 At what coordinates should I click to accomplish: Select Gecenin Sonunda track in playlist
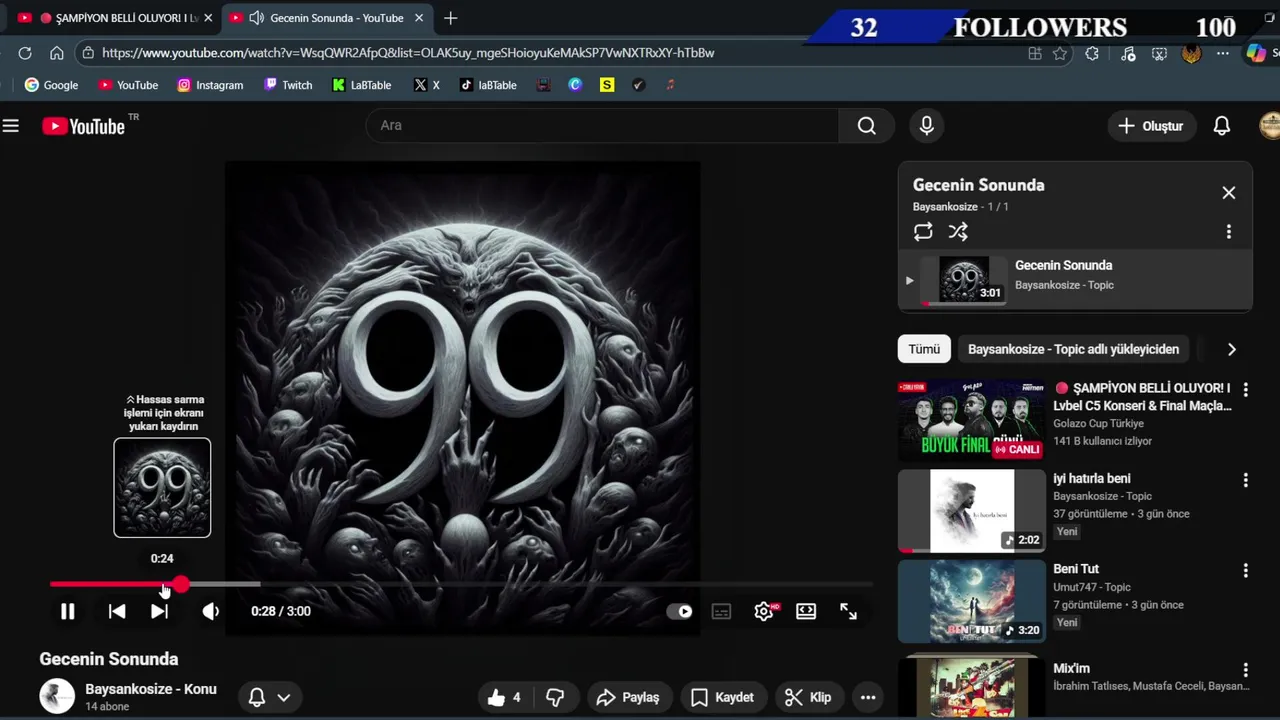pos(1075,280)
